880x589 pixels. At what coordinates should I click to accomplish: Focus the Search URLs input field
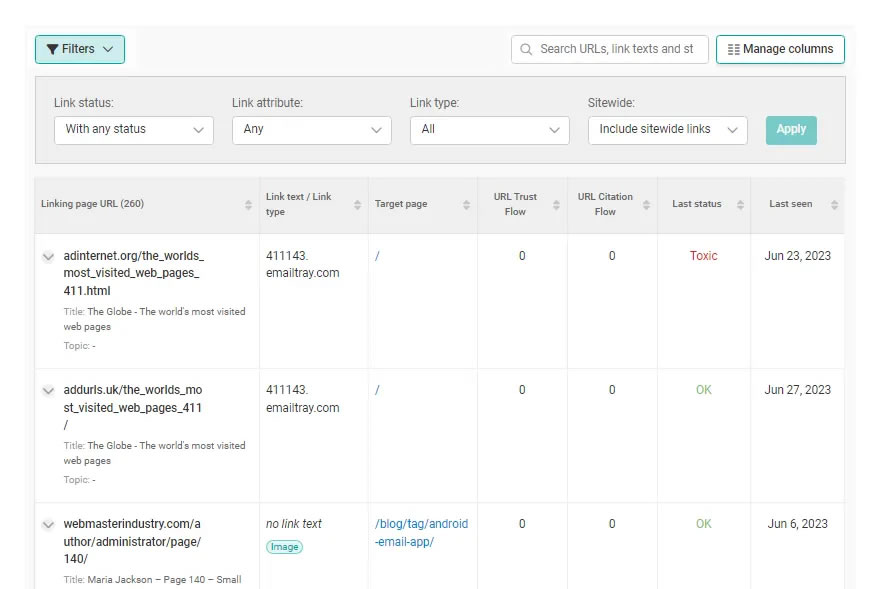coord(609,49)
